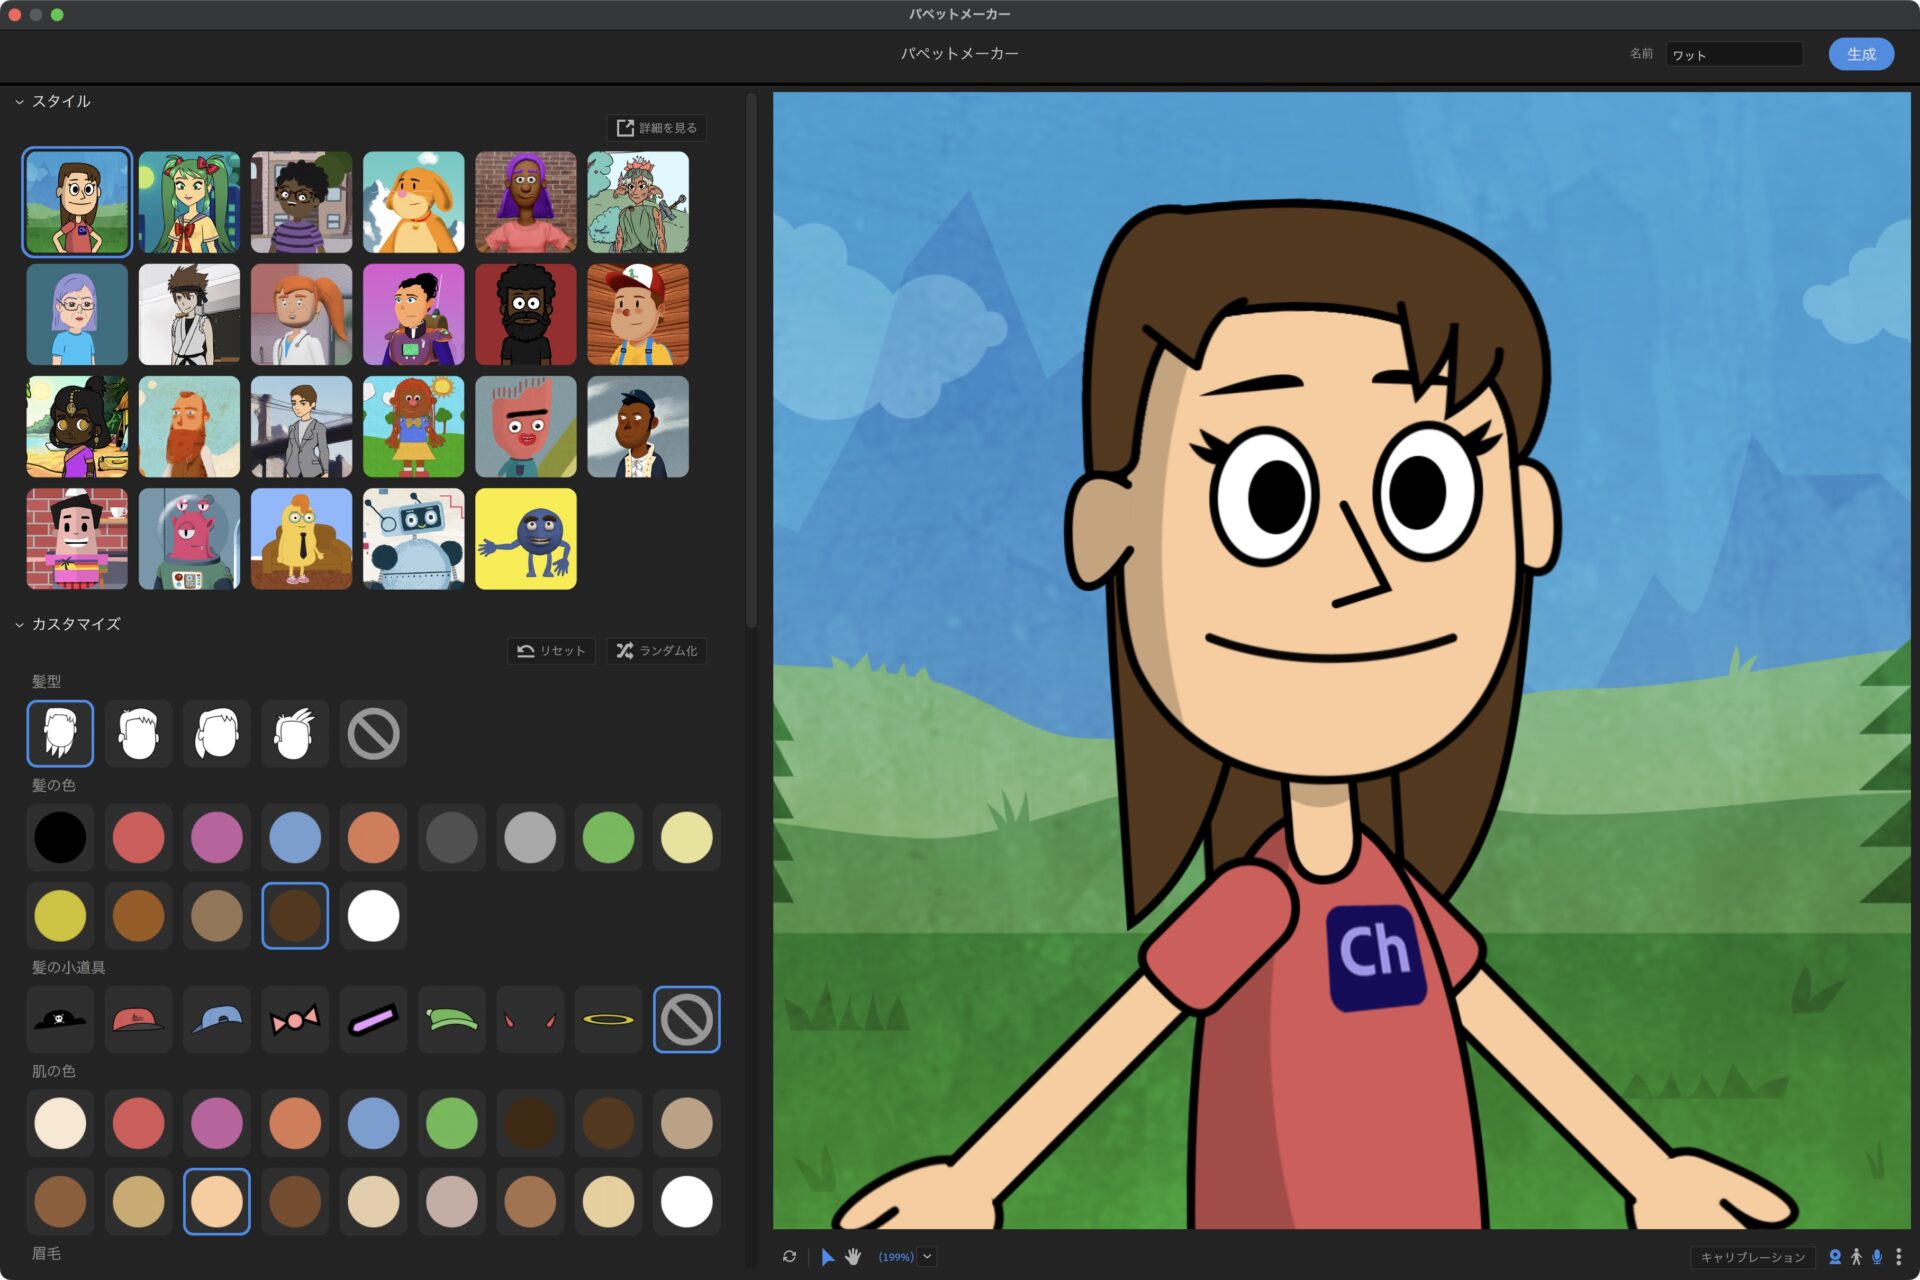Choose the blue robot puppet style
Screen dimensions: 1920x1280
point(413,540)
